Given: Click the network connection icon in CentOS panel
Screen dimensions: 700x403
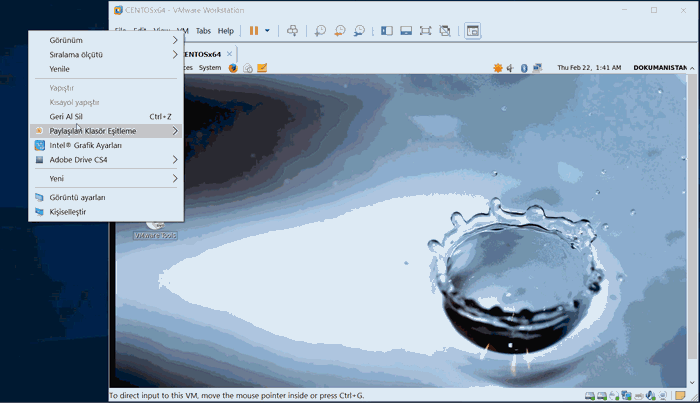Looking at the screenshot, I should click(x=538, y=68).
